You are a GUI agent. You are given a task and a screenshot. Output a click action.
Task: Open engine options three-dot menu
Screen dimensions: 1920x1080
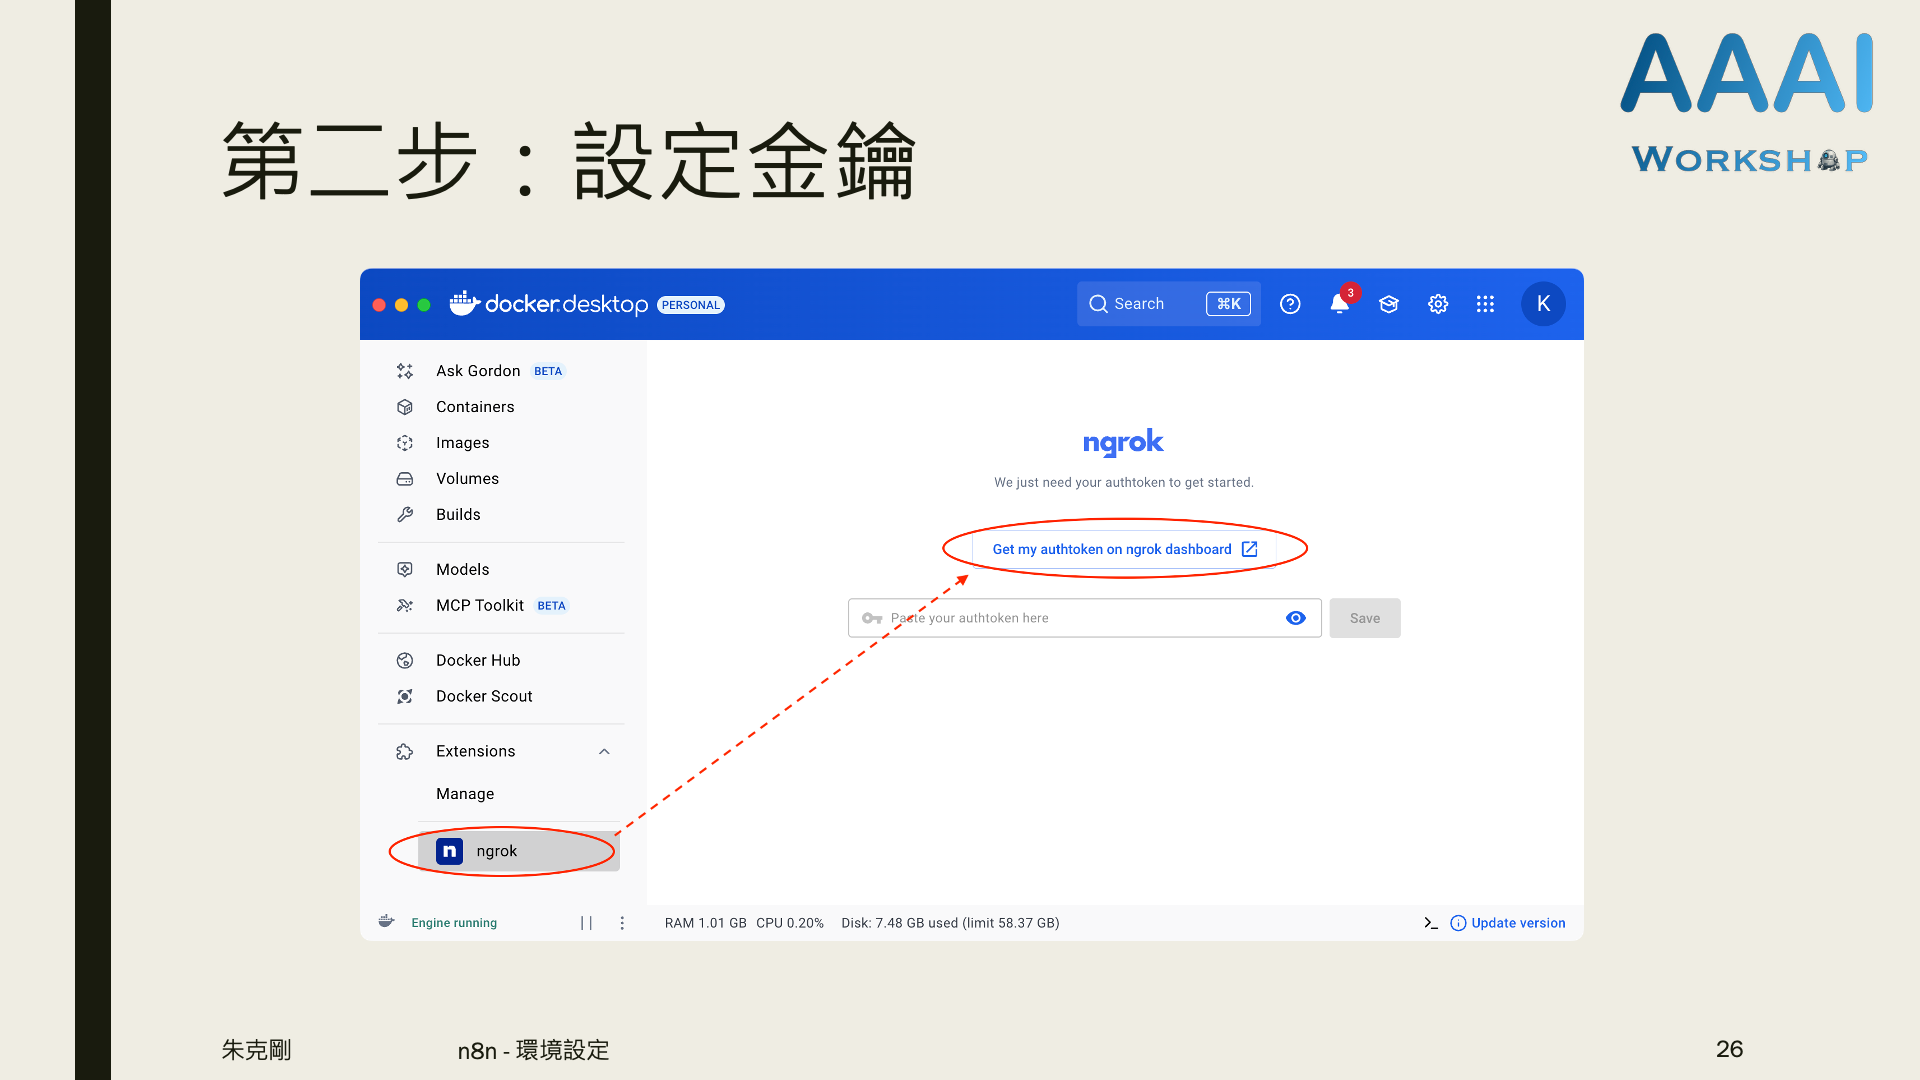[622, 923]
